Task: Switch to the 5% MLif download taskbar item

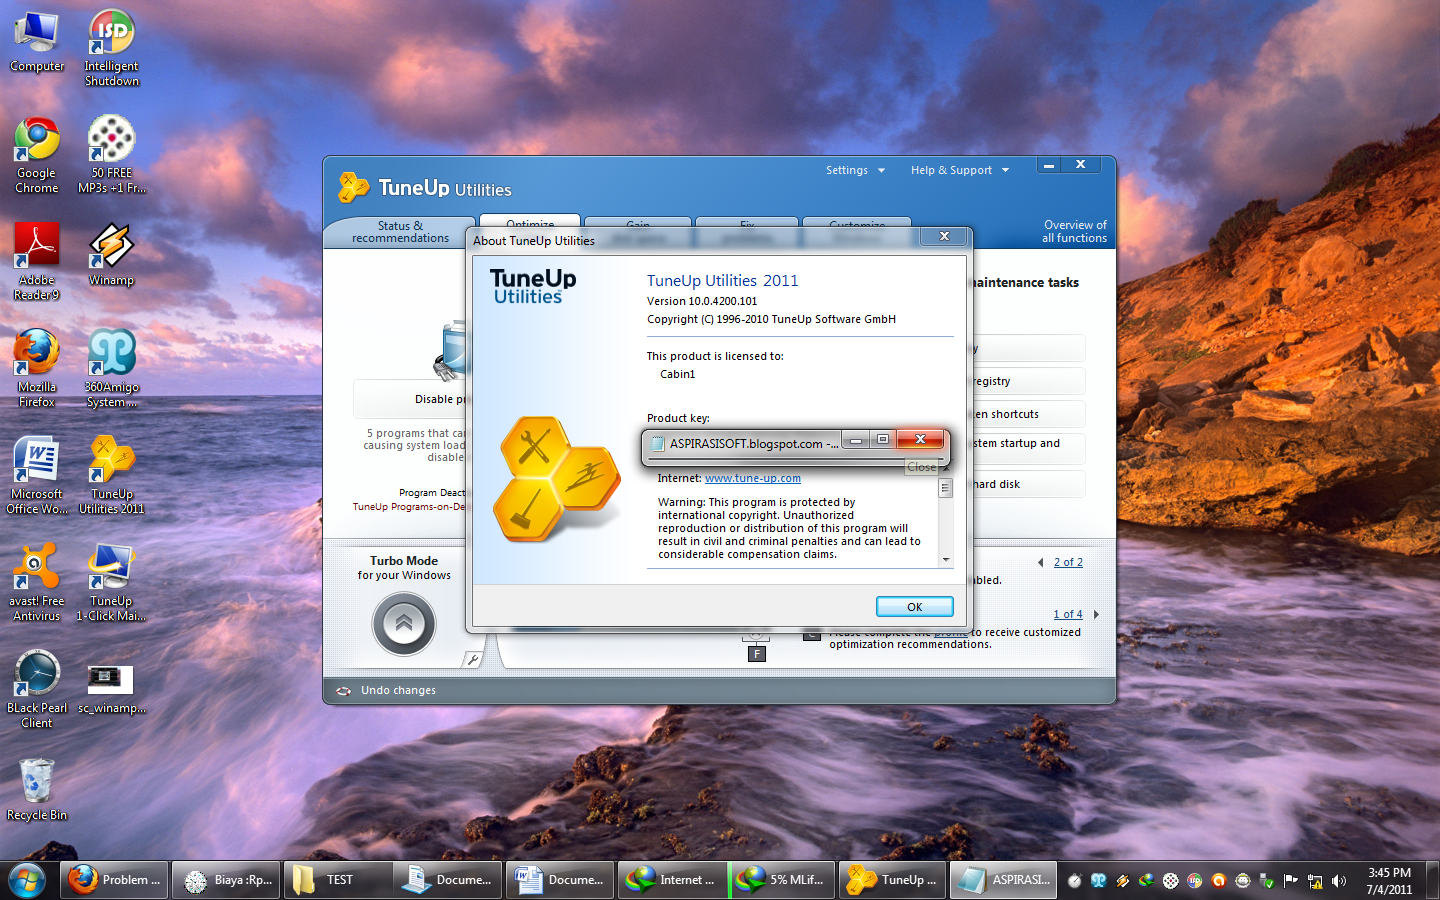Action: coord(785,880)
